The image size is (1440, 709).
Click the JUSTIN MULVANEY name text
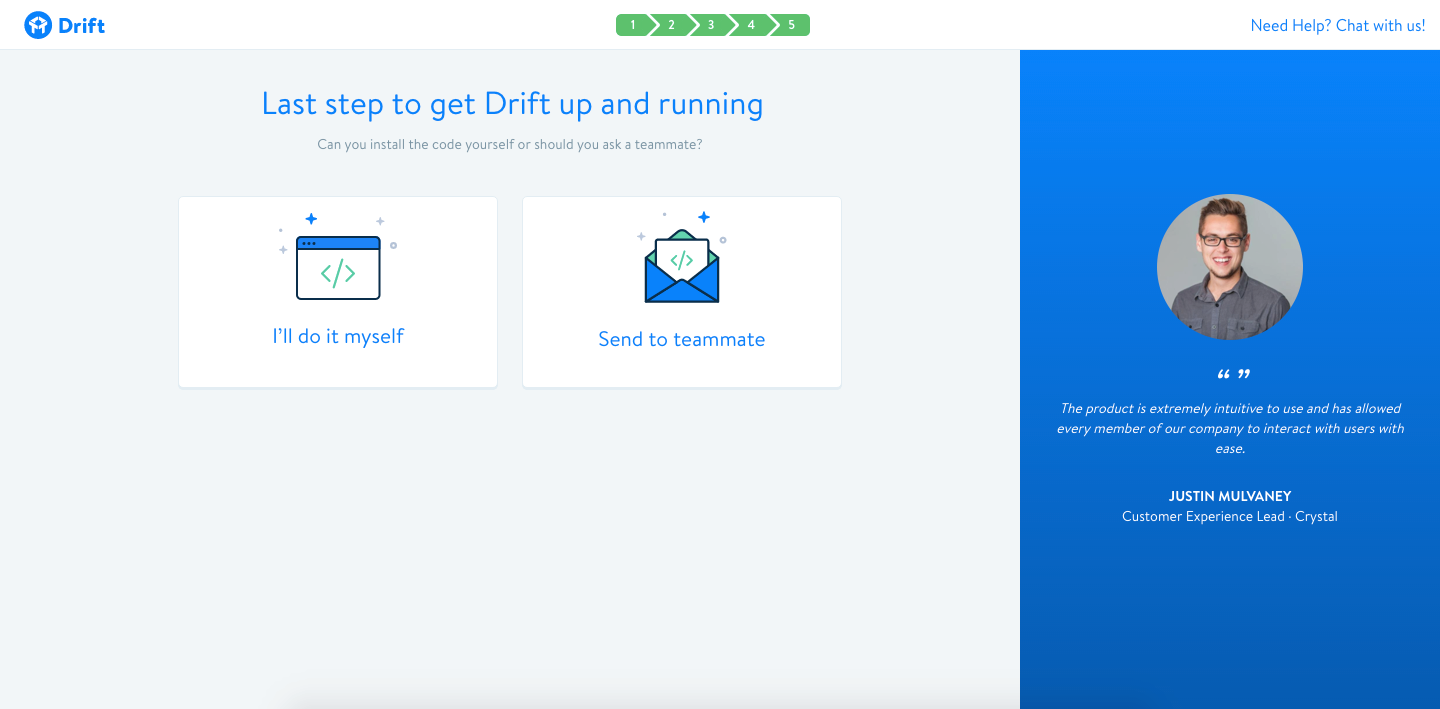1230,496
